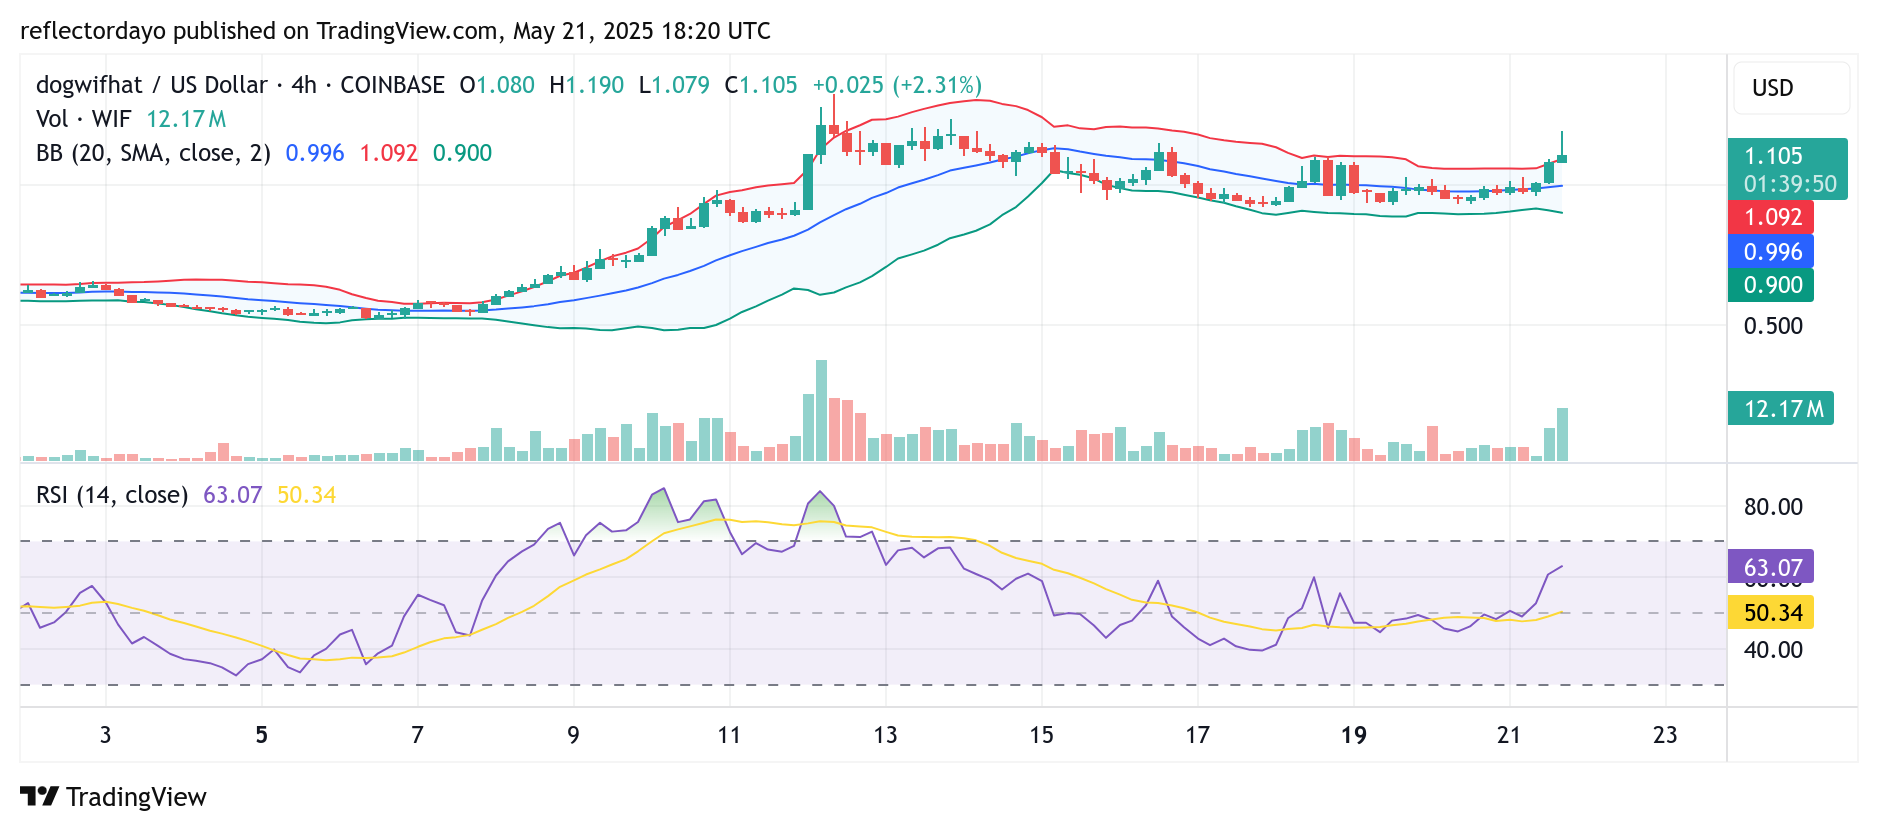Click date label 9 on time axis
This screenshot has height=832, width=1878.
tap(574, 735)
